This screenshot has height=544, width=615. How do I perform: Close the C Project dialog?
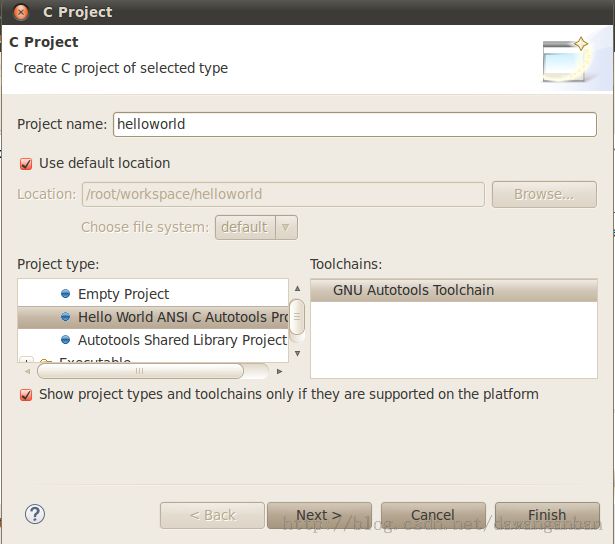[20, 12]
